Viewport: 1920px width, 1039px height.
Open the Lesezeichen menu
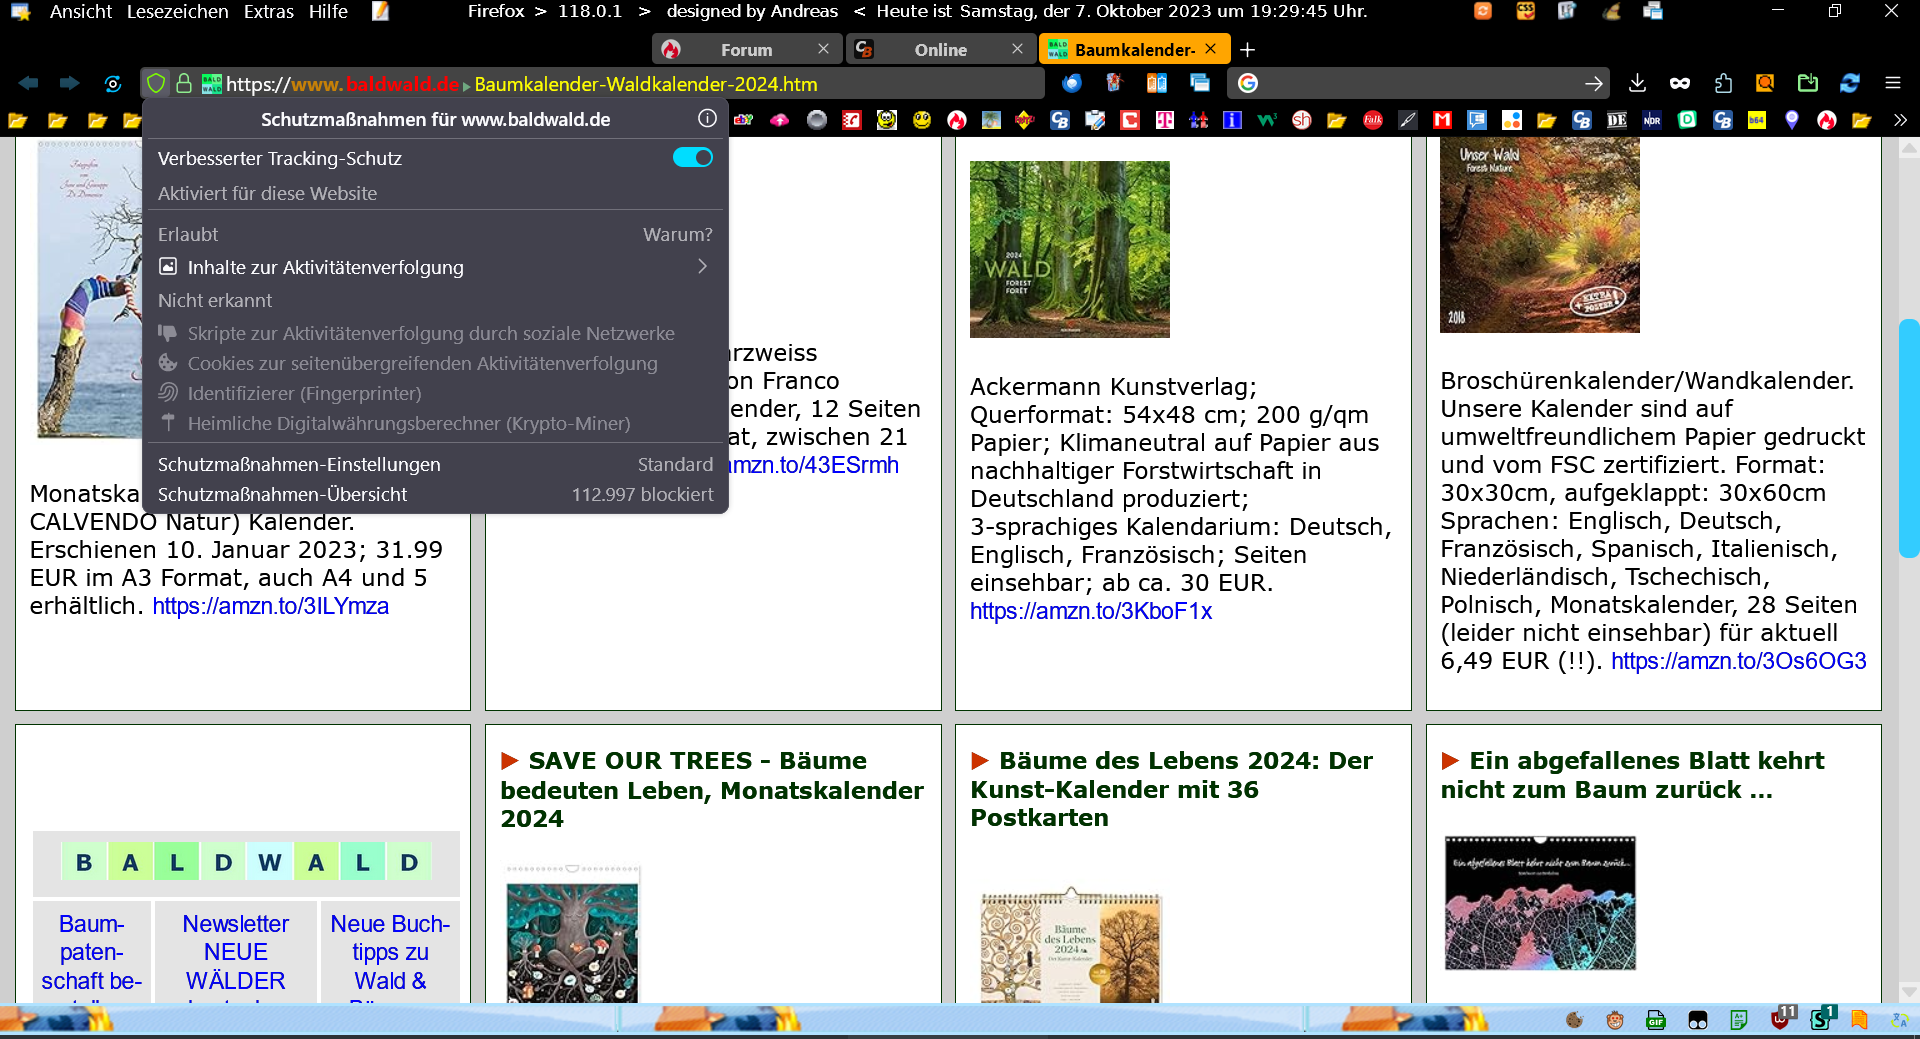[177, 12]
